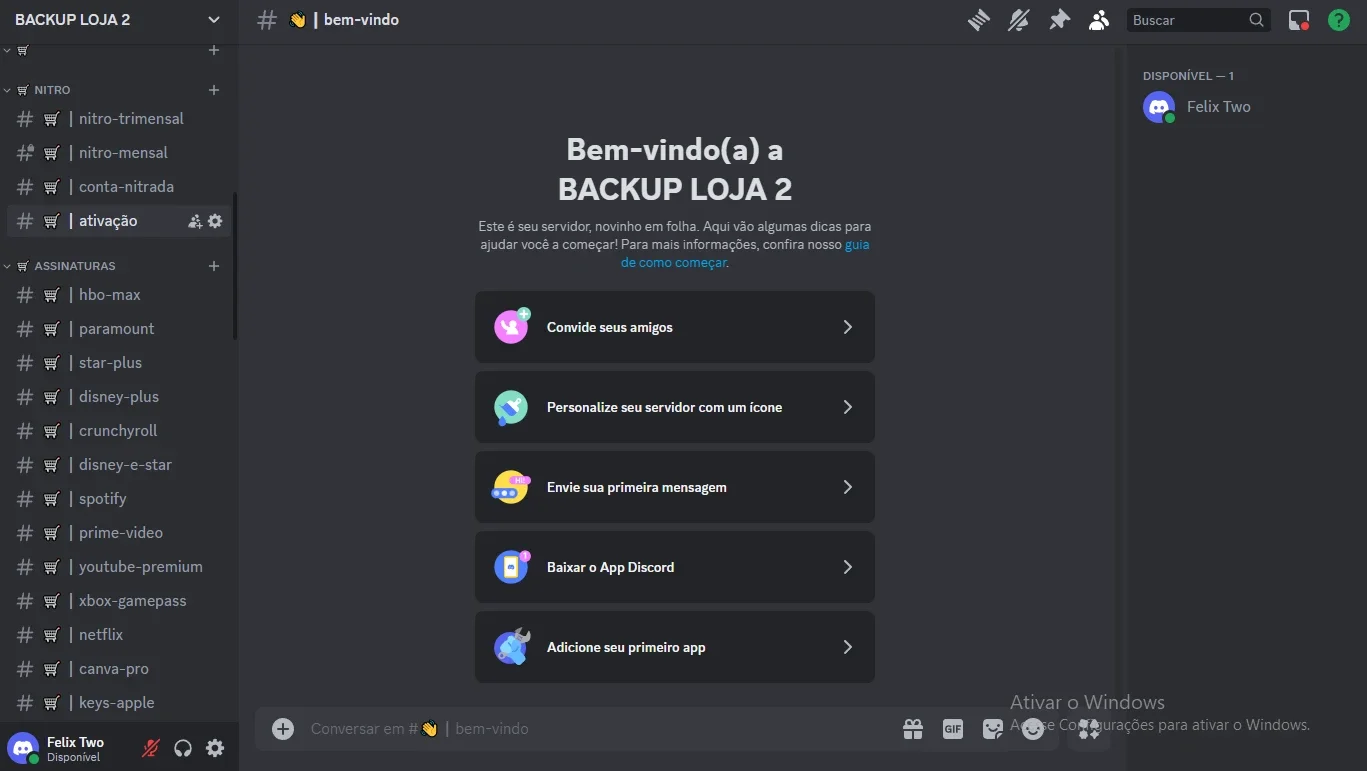Toggle headphones deafen in user panel
Image resolution: width=1367 pixels, height=771 pixels.
coord(183,748)
